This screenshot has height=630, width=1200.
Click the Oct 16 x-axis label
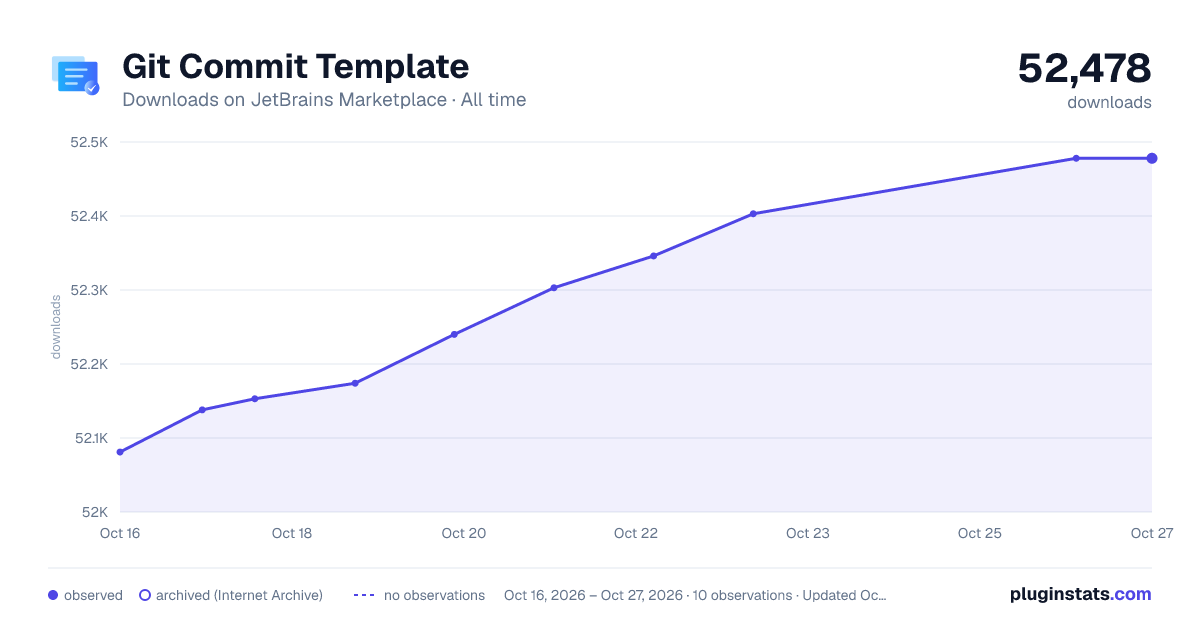(120, 533)
